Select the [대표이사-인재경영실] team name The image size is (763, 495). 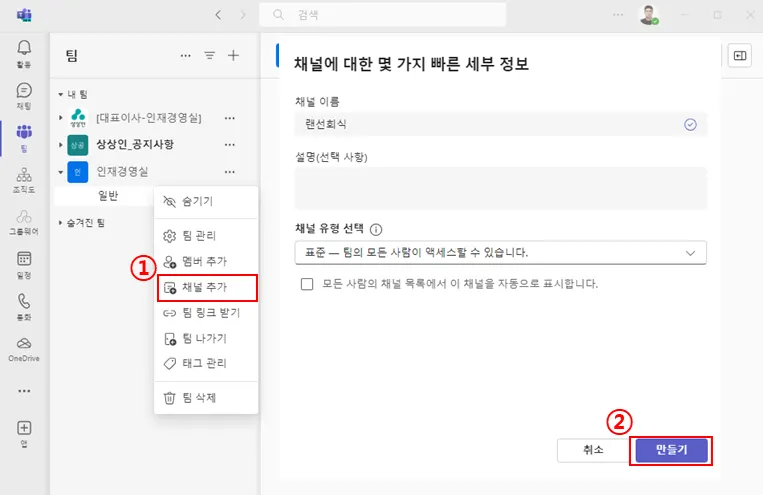pos(149,118)
